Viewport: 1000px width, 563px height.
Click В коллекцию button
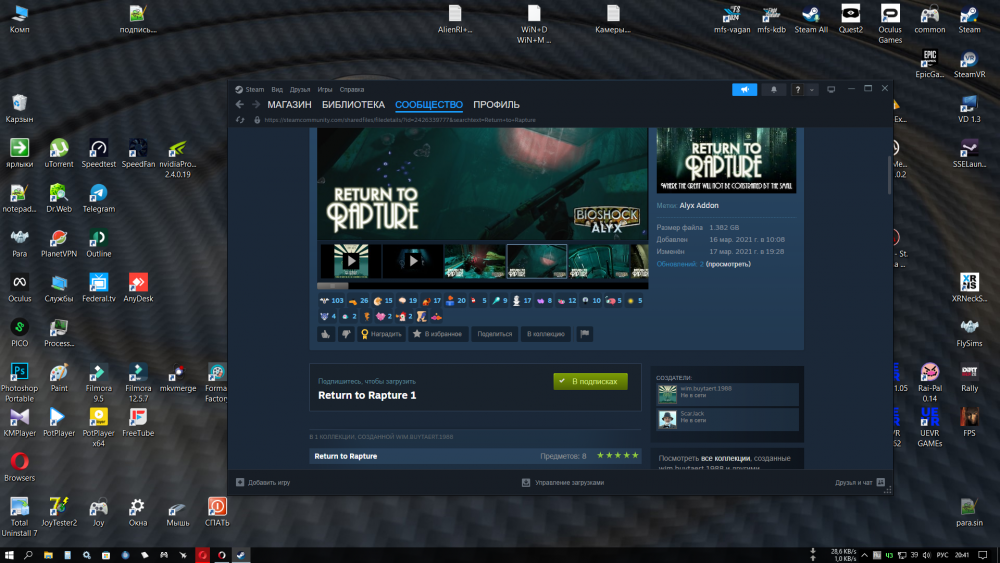[545, 334]
